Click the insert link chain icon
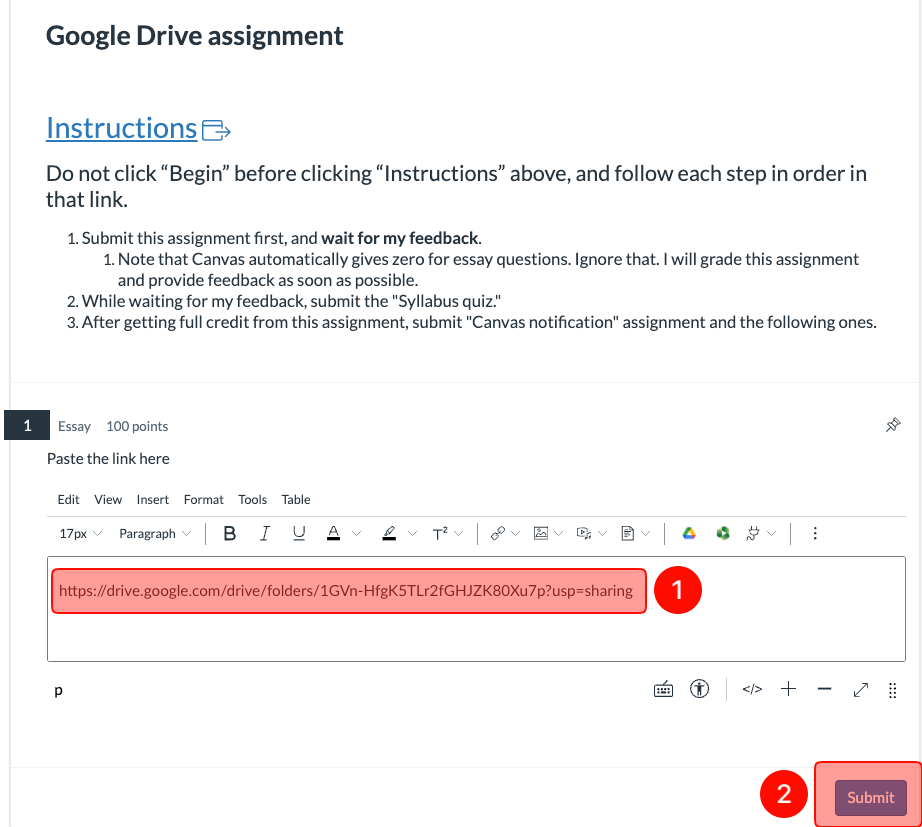Viewport: 922px width, 827px height. [x=497, y=534]
